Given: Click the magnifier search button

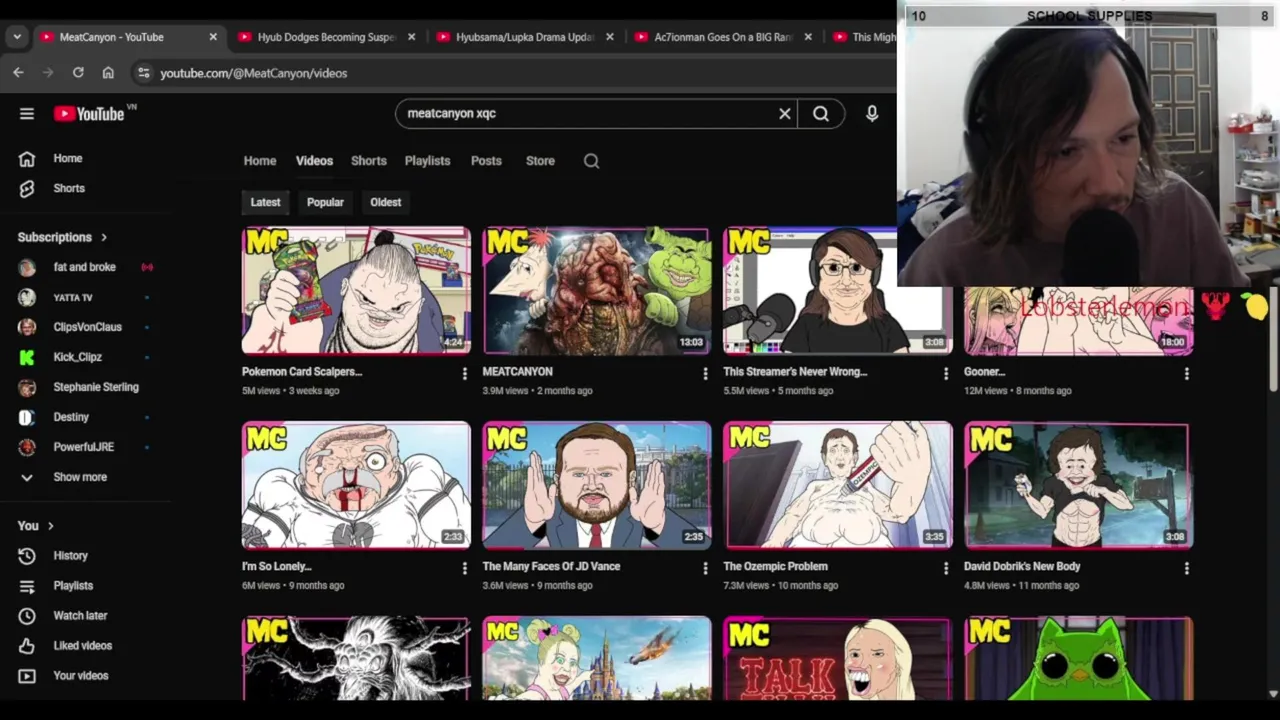Looking at the screenshot, I should click(x=821, y=114).
